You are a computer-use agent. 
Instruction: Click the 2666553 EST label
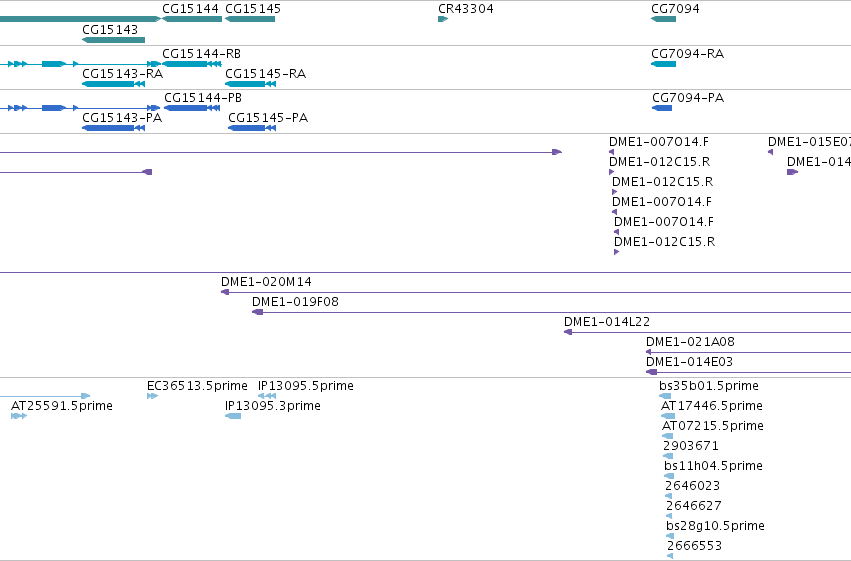click(x=694, y=546)
